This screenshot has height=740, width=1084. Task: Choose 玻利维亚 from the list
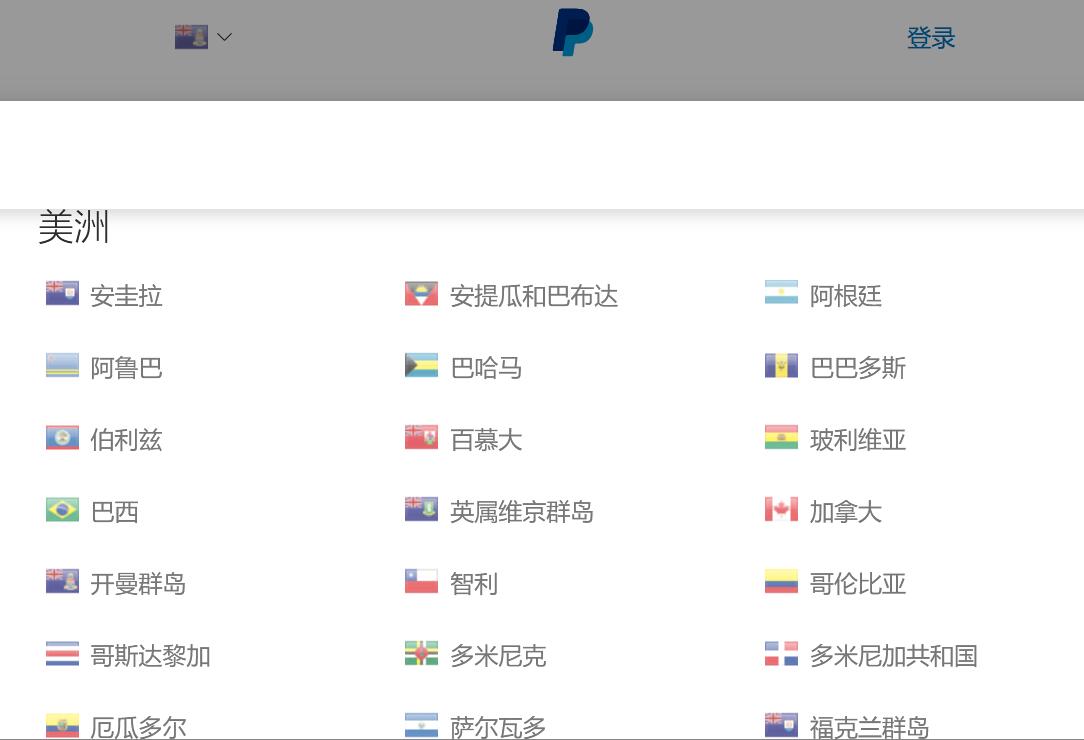858,440
